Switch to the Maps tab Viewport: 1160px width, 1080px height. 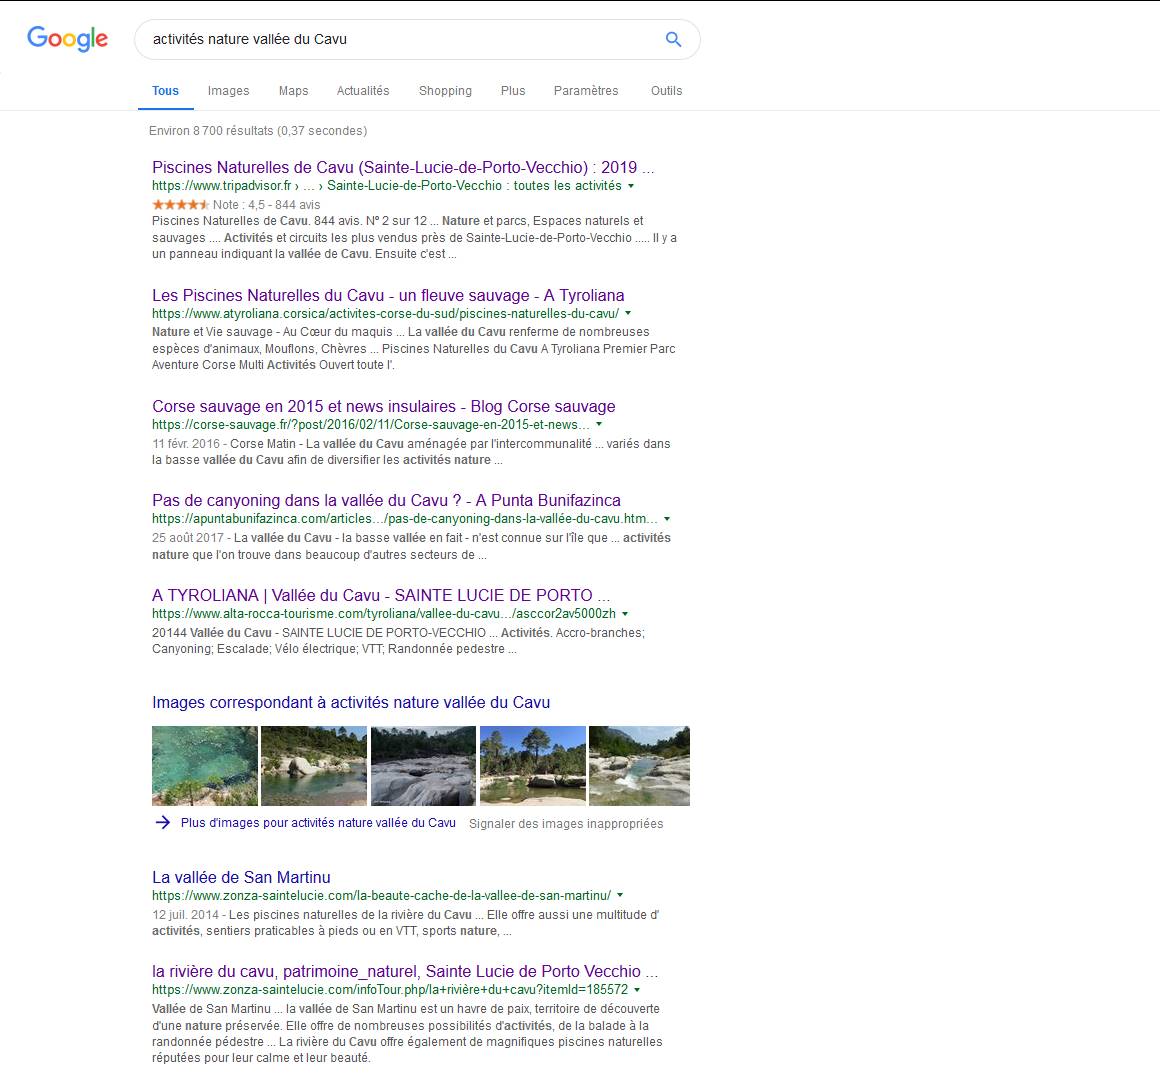(293, 91)
